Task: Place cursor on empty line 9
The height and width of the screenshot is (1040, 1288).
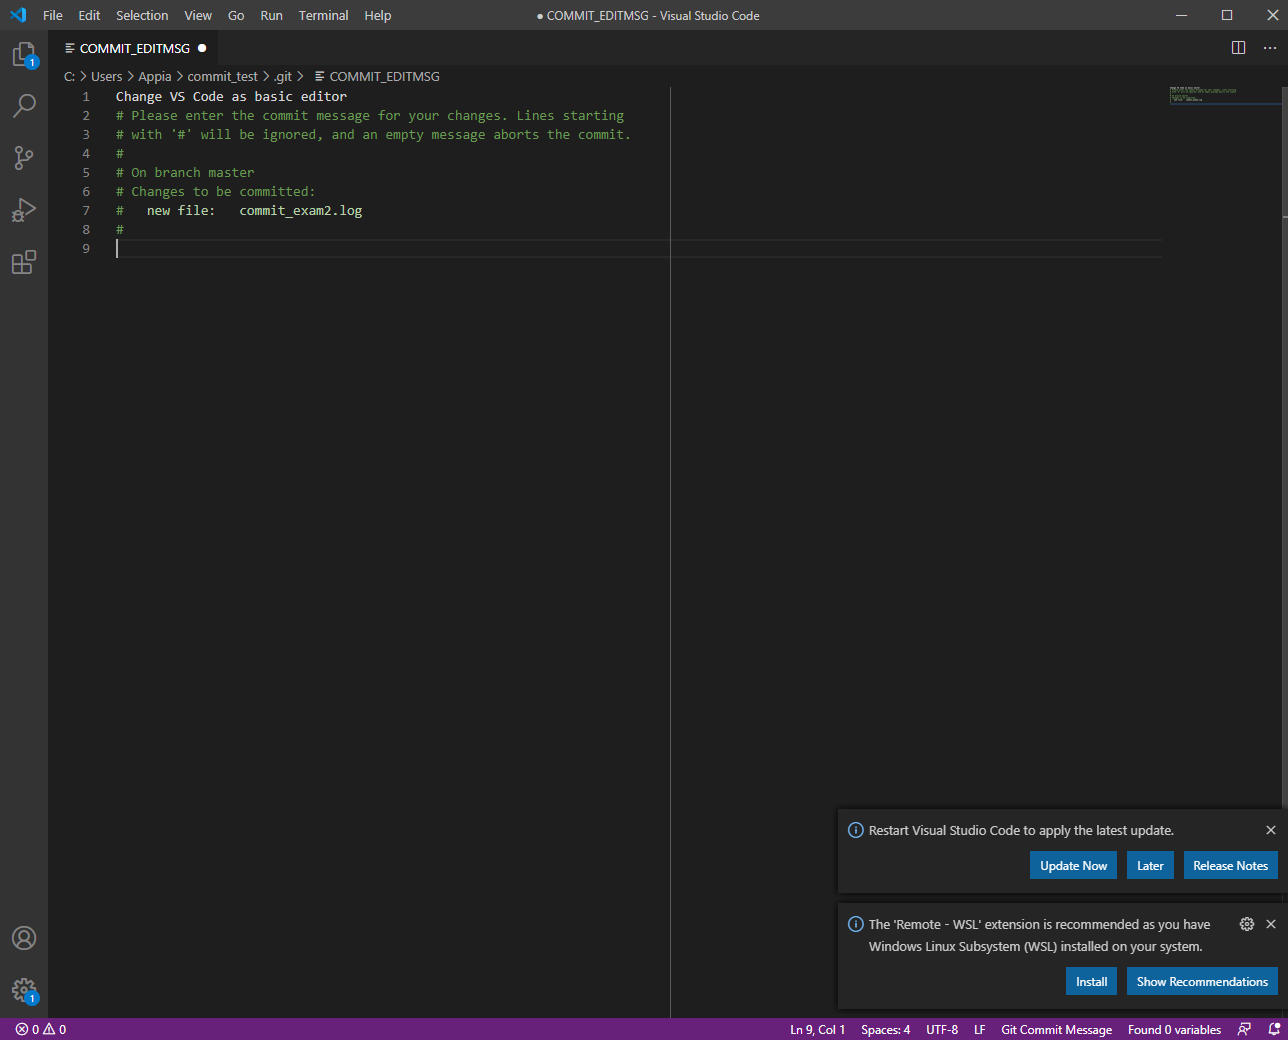Action: tap(638, 248)
